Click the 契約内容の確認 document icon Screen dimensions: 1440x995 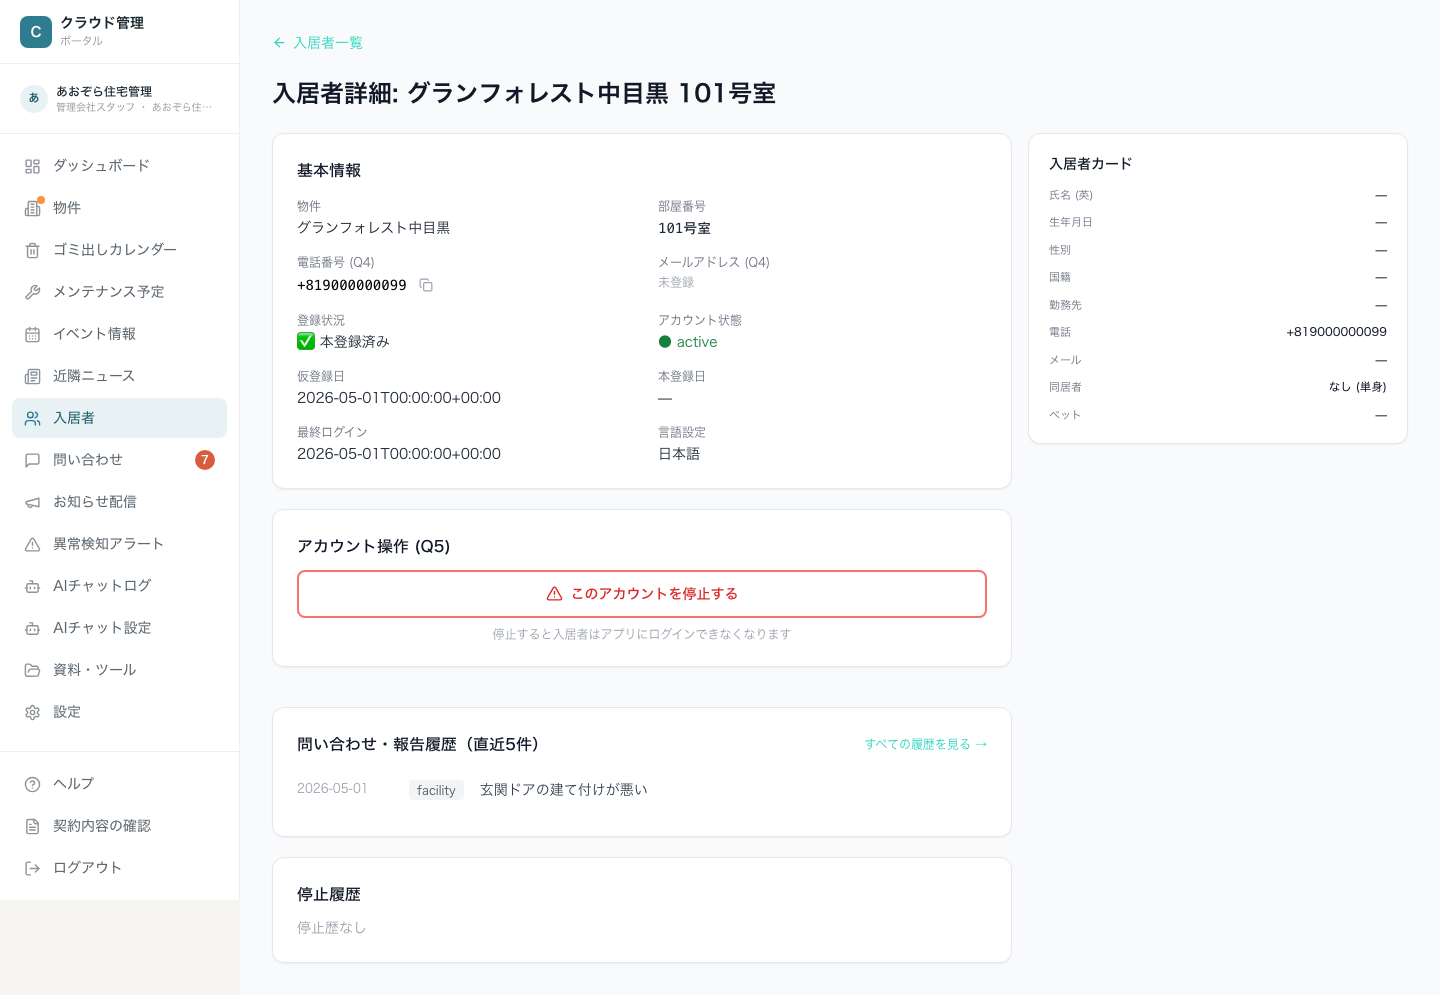pyautogui.click(x=33, y=826)
